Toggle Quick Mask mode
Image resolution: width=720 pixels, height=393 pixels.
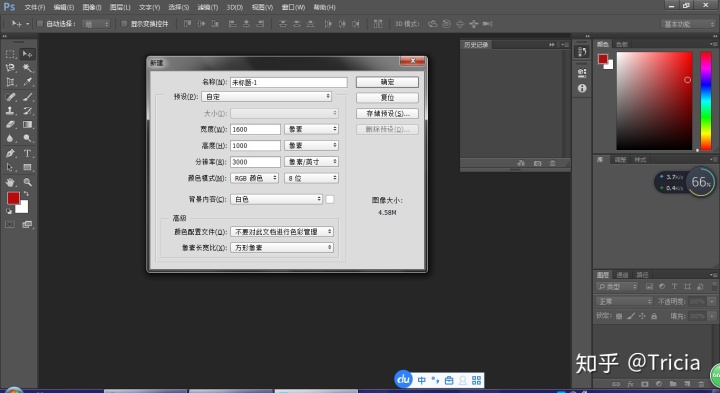10,225
